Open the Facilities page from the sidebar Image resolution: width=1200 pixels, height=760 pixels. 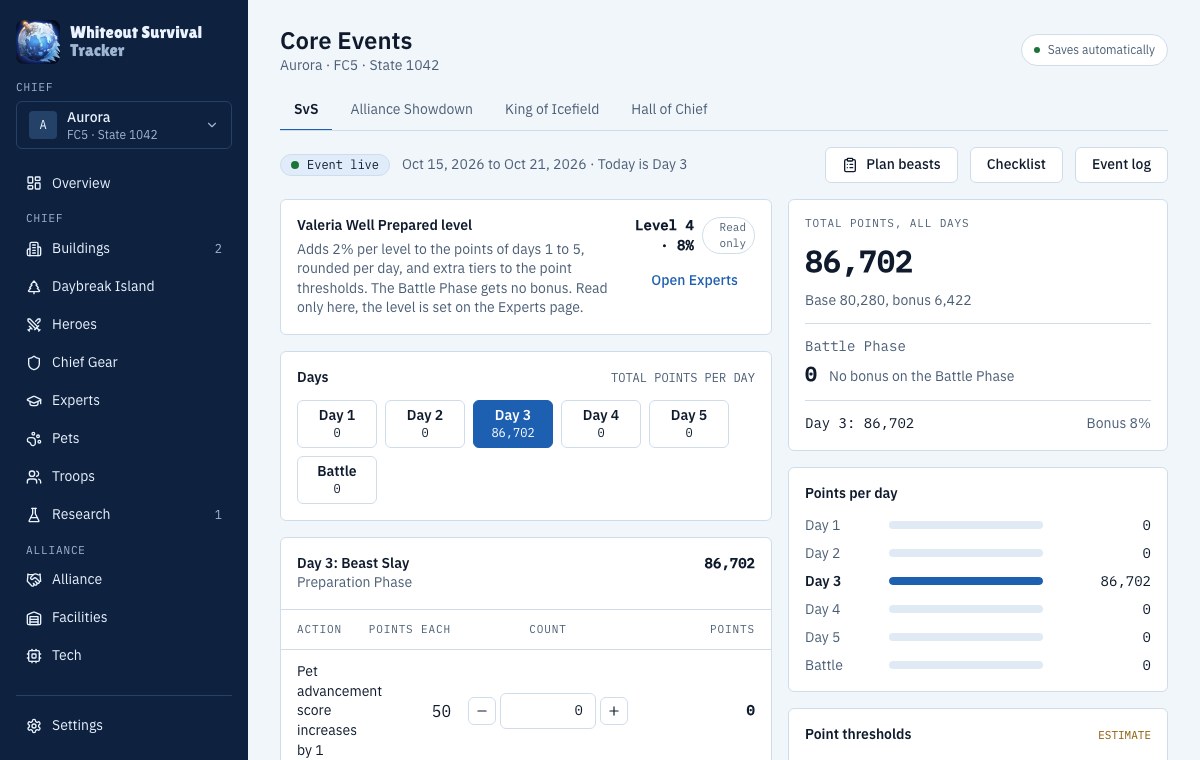124,617
